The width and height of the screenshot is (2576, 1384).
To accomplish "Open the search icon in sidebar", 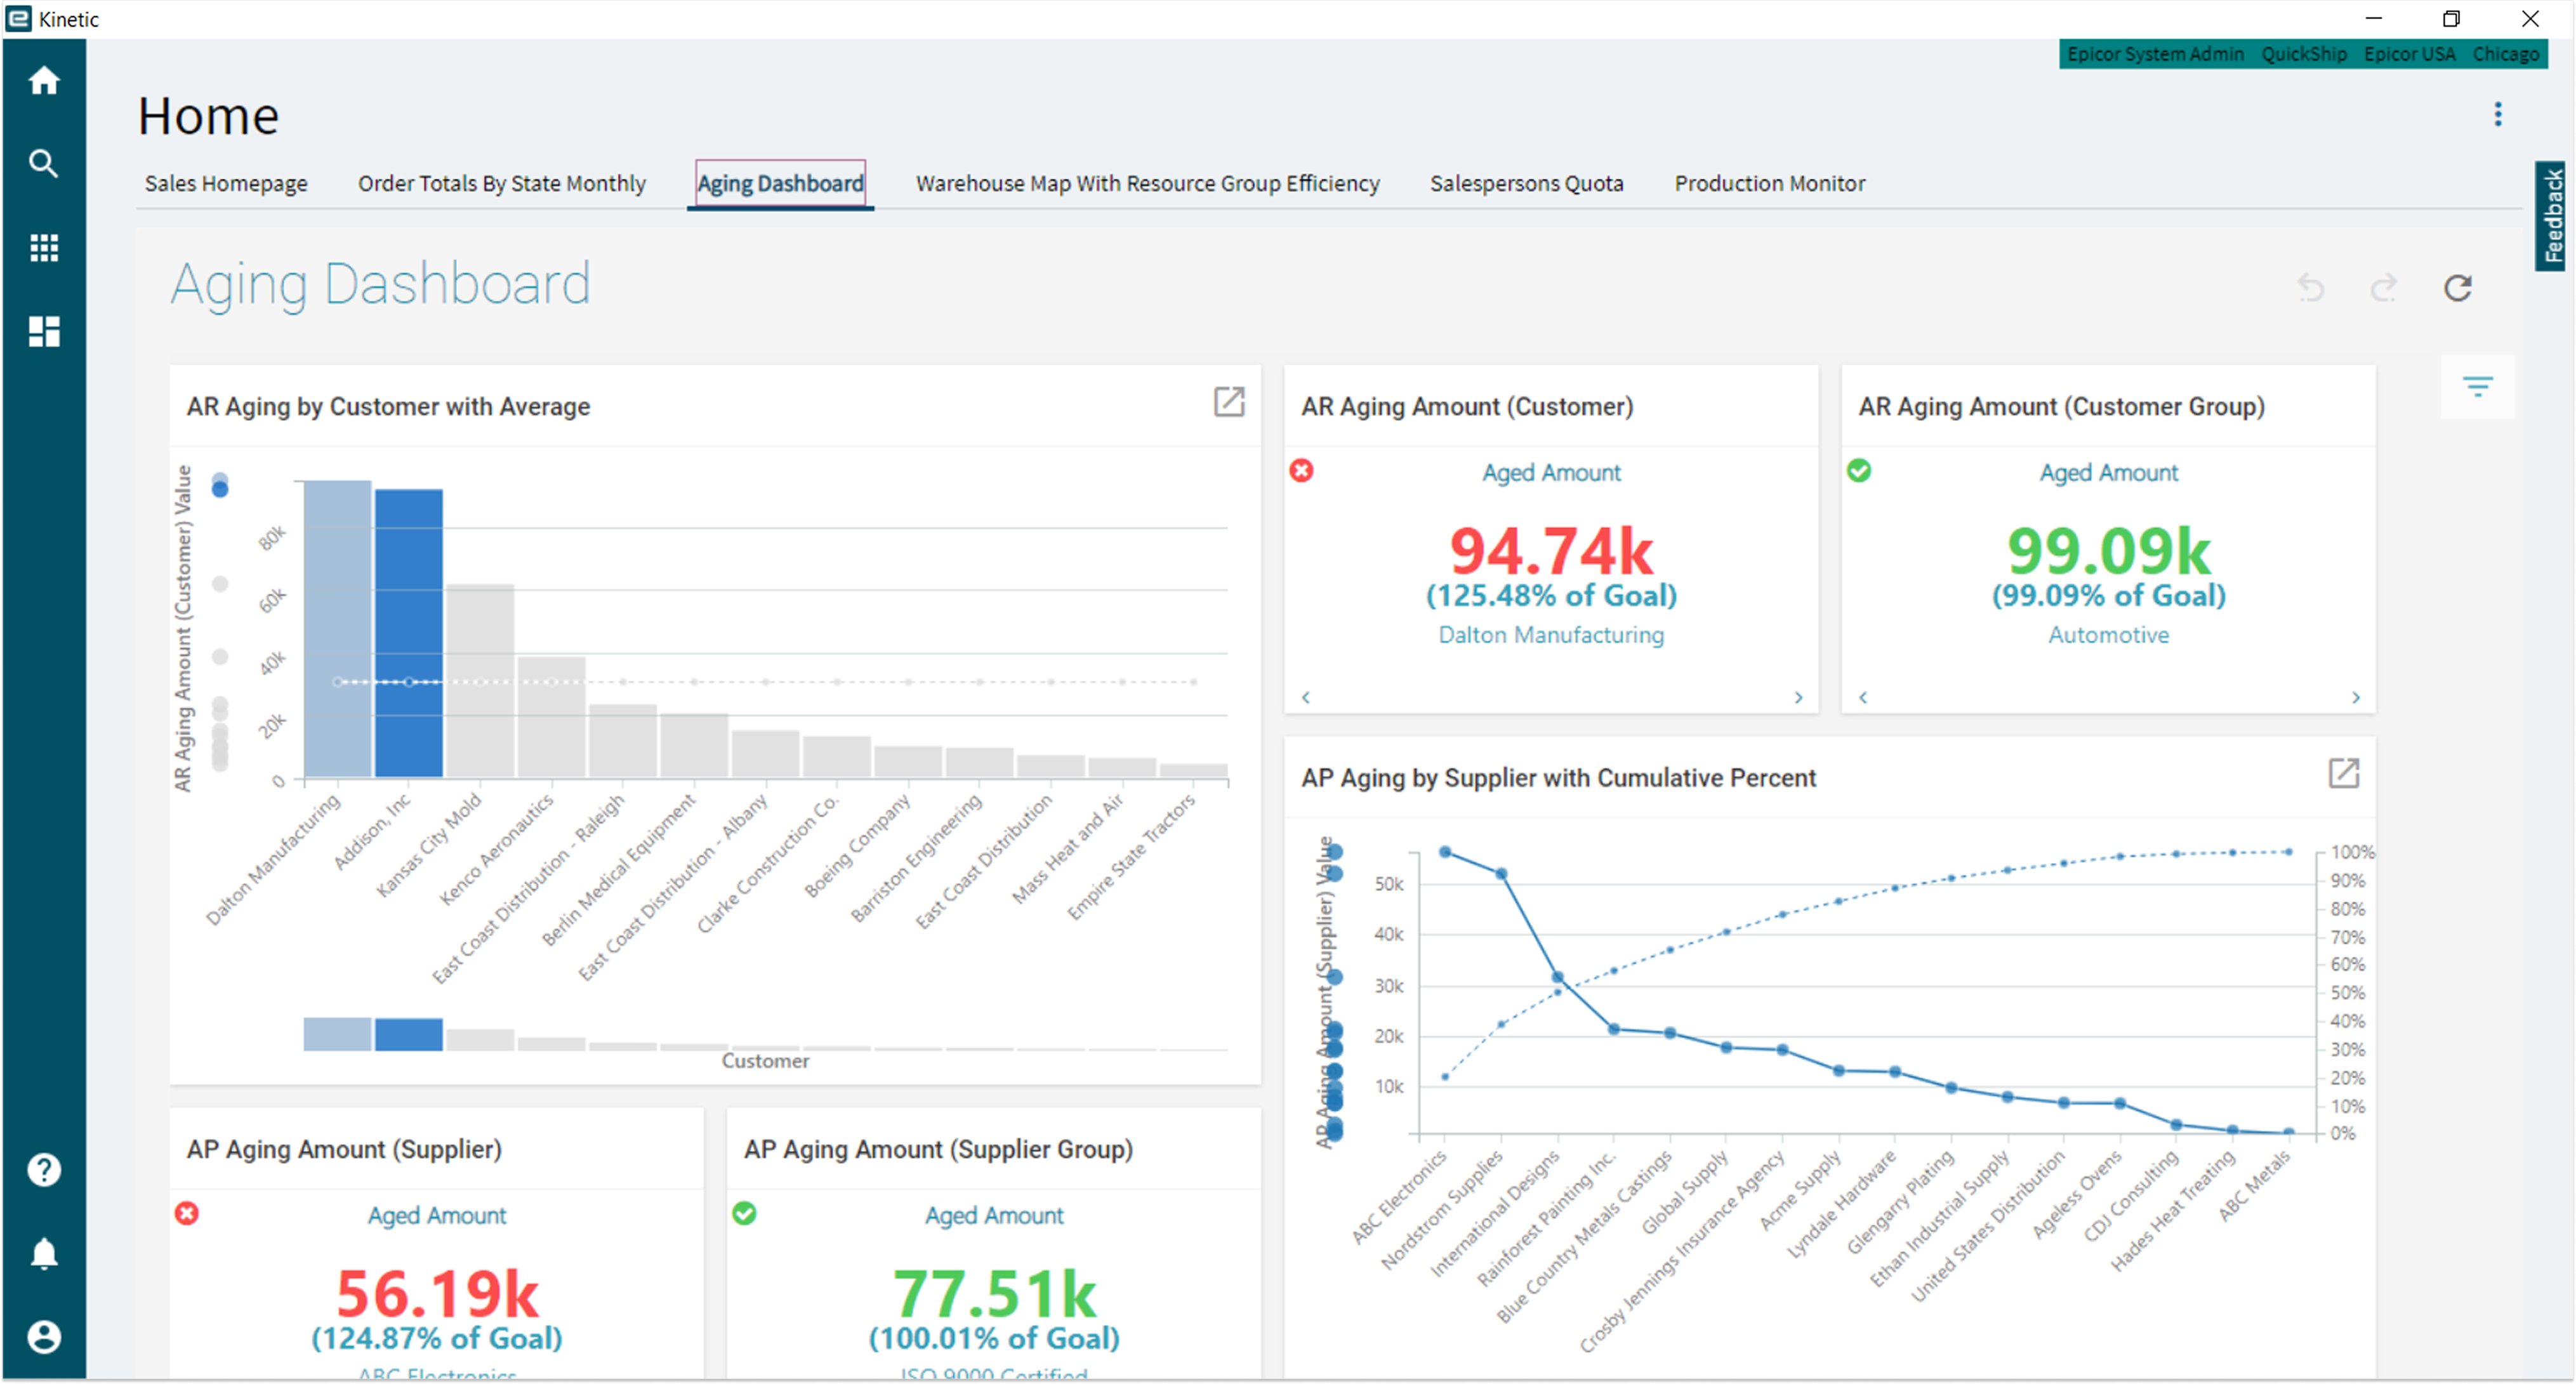I will tap(43, 163).
